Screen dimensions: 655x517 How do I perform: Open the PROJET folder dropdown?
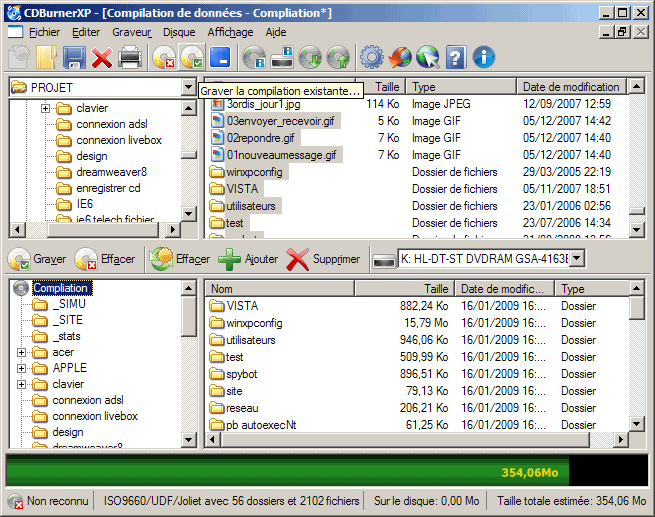point(189,88)
